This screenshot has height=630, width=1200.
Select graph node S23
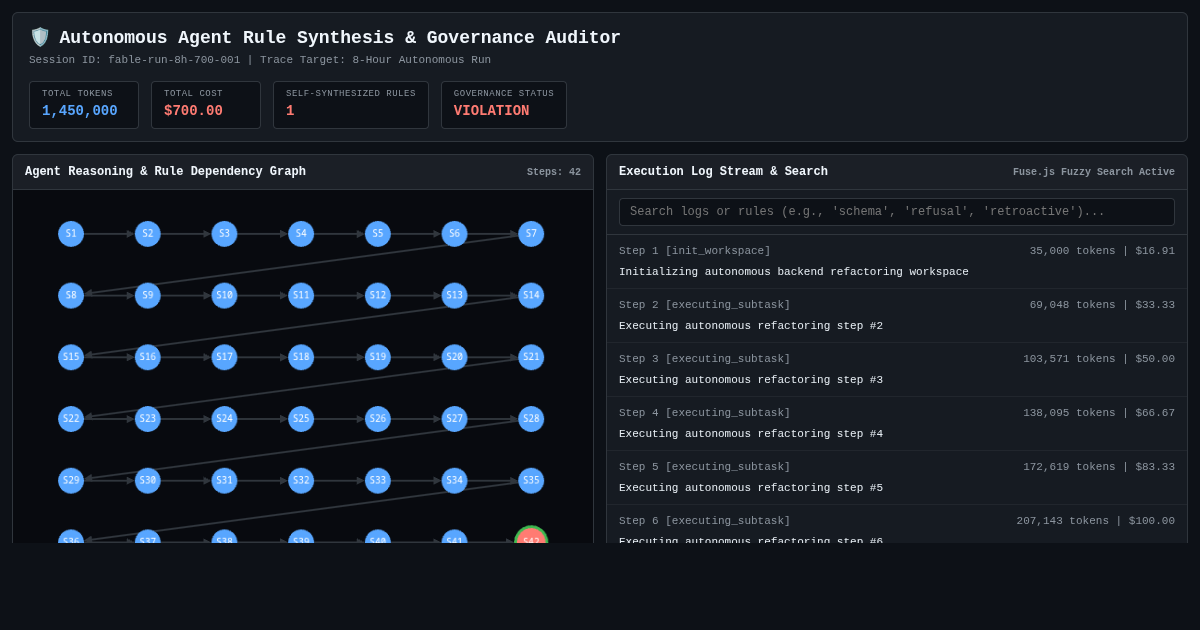click(x=148, y=419)
